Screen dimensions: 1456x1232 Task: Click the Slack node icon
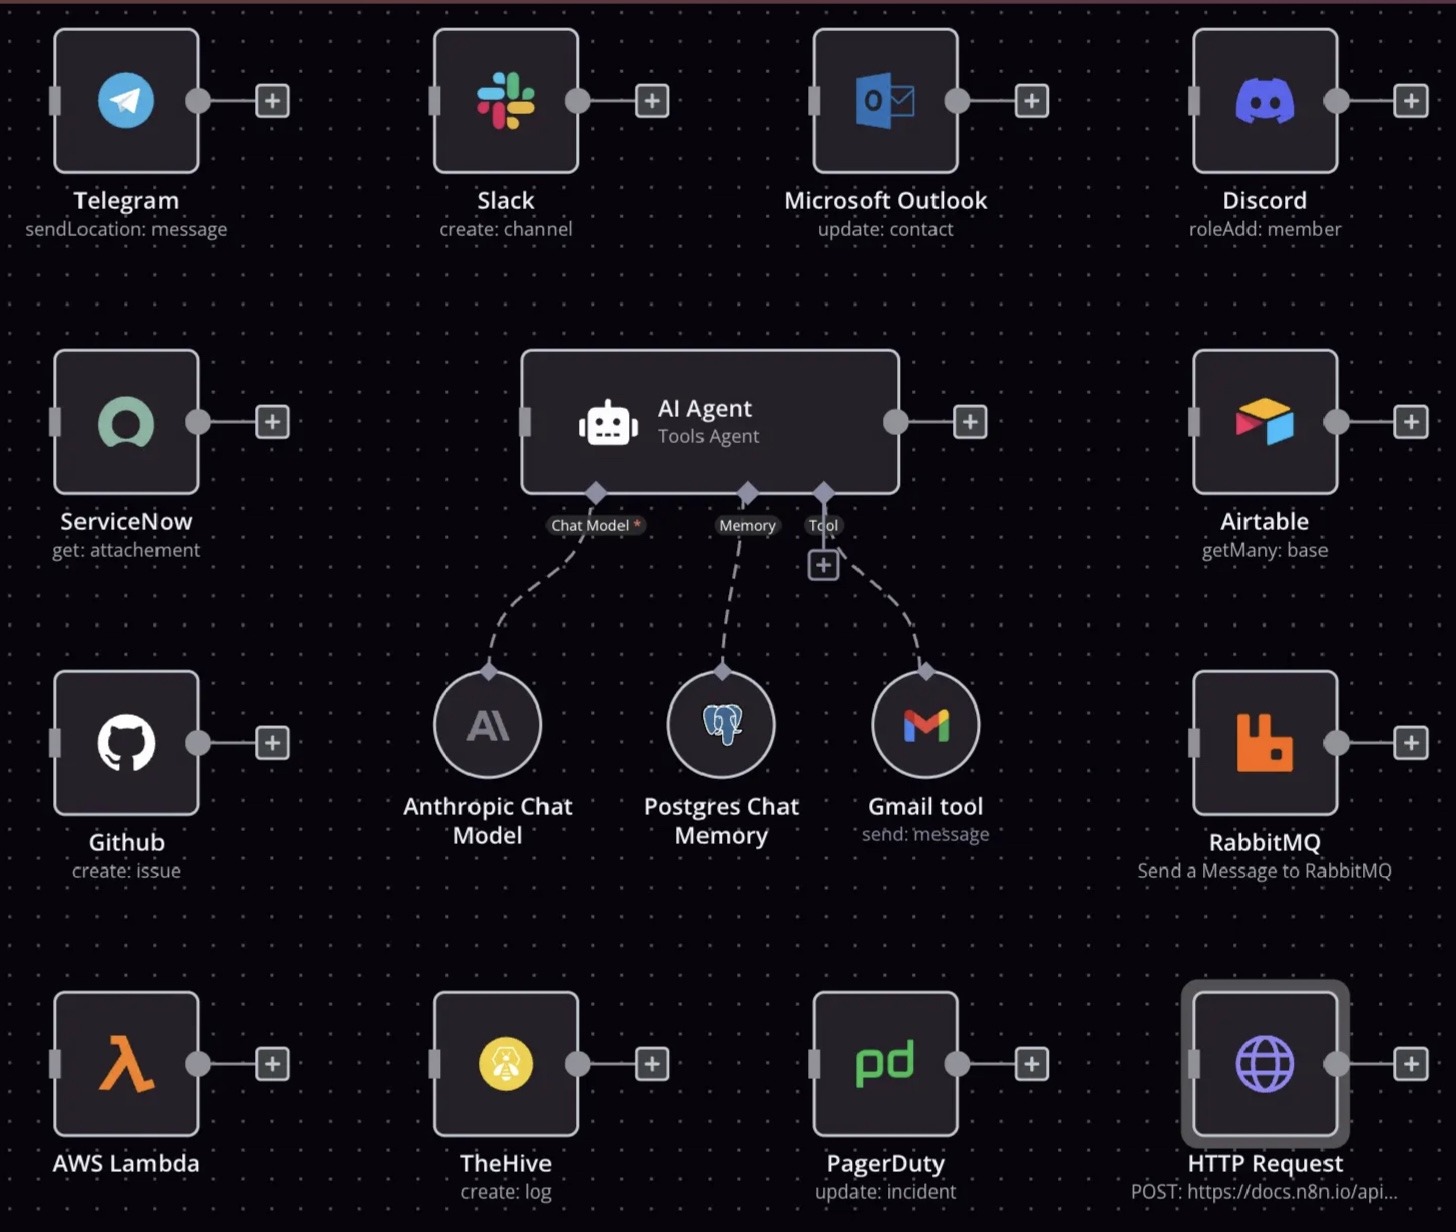coord(506,101)
